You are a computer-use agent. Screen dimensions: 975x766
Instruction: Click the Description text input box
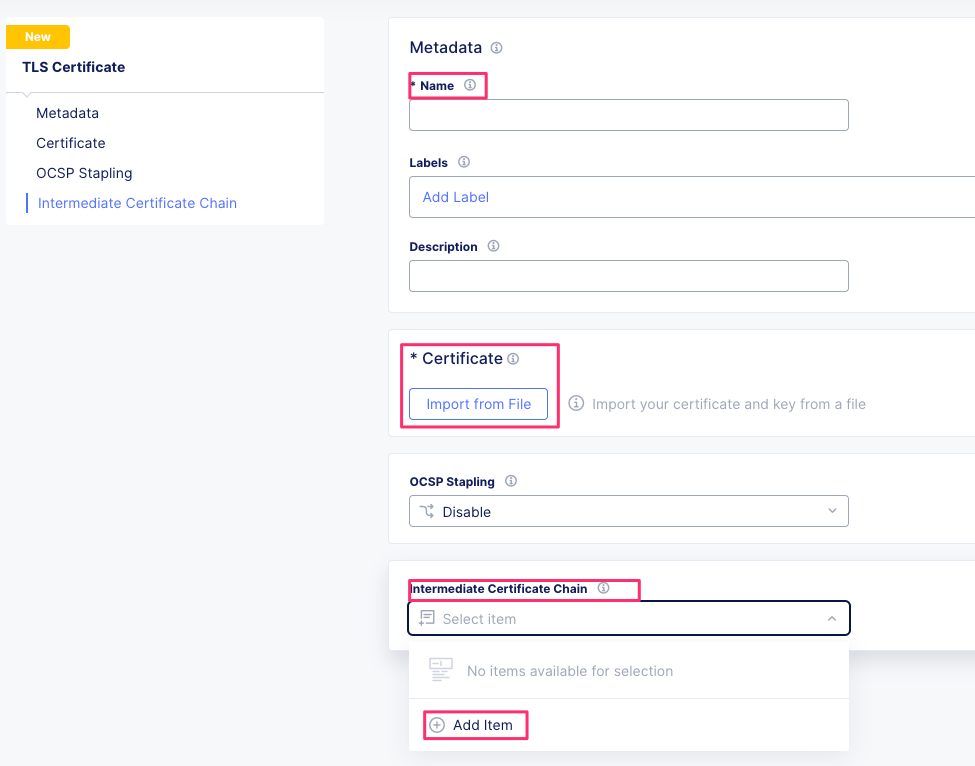[628, 276]
